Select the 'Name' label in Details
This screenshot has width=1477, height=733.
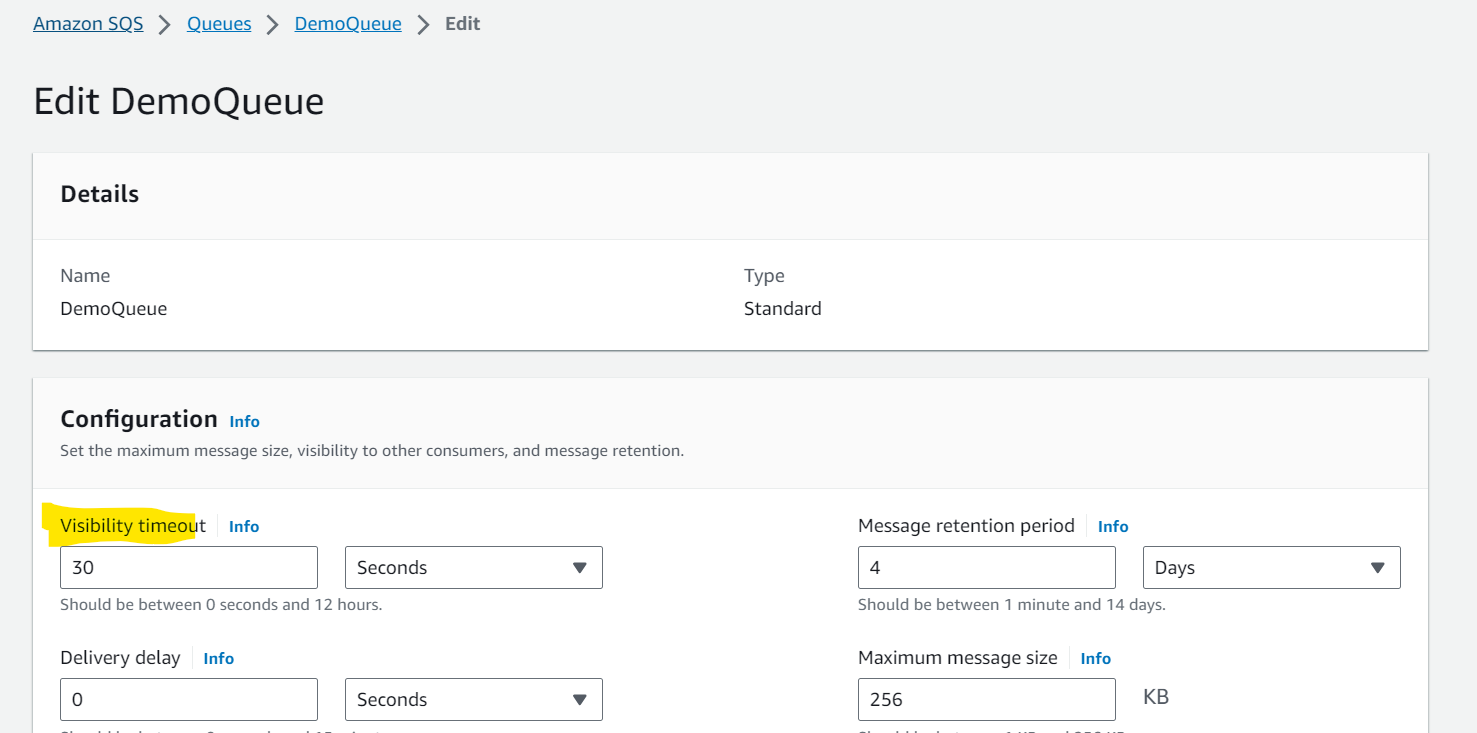[x=85, y=276]
